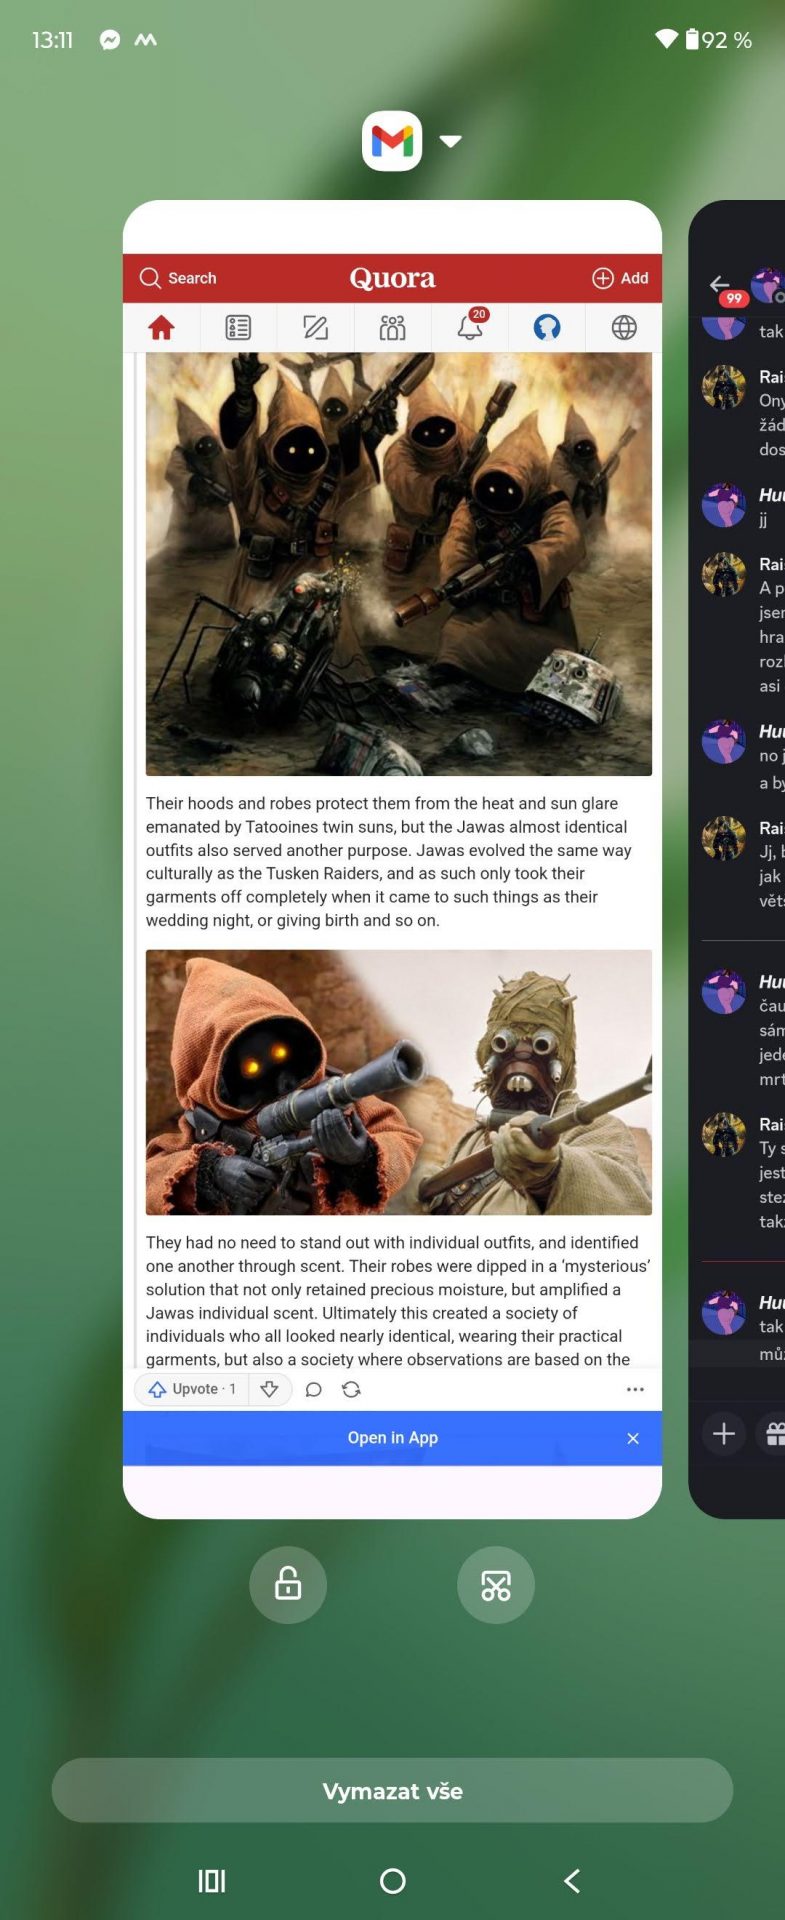Open notifications bell with 20 badge
This screenshot has width=785, height=1920.
click(x=470, y=326)
